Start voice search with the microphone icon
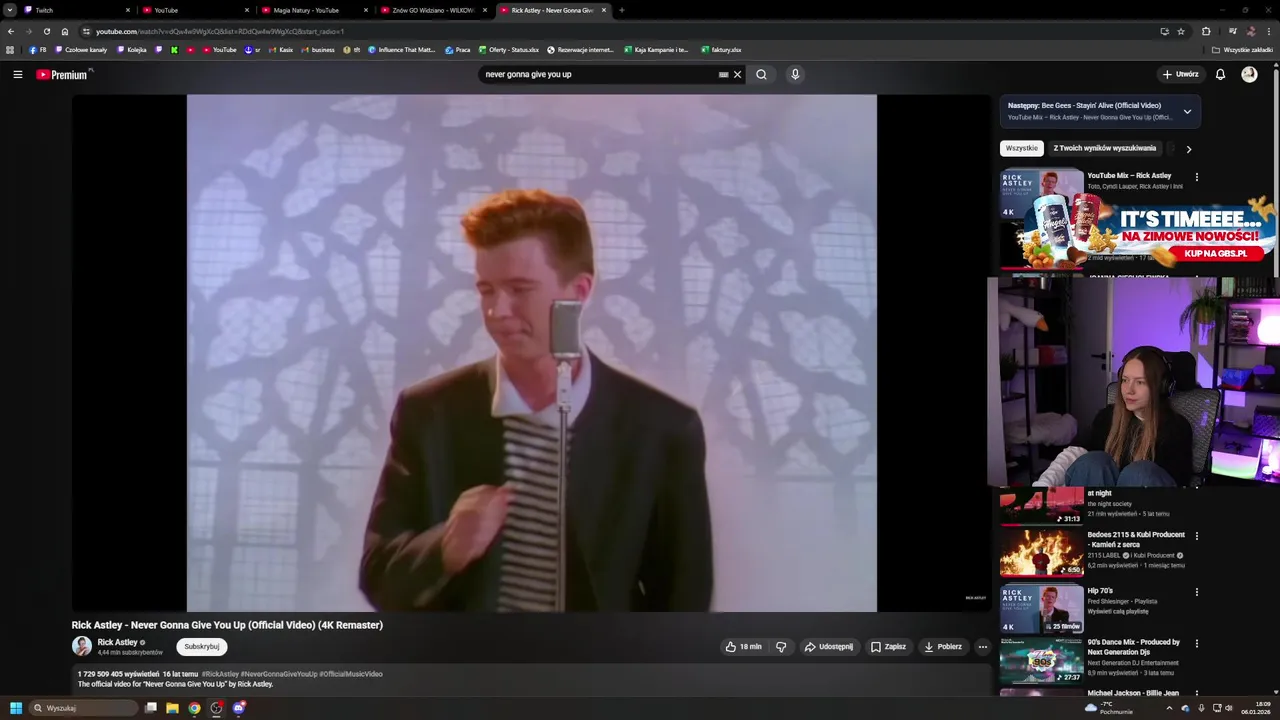Image resolution: width=1280 pixels, height=720 pixels. tap(795, 74)
